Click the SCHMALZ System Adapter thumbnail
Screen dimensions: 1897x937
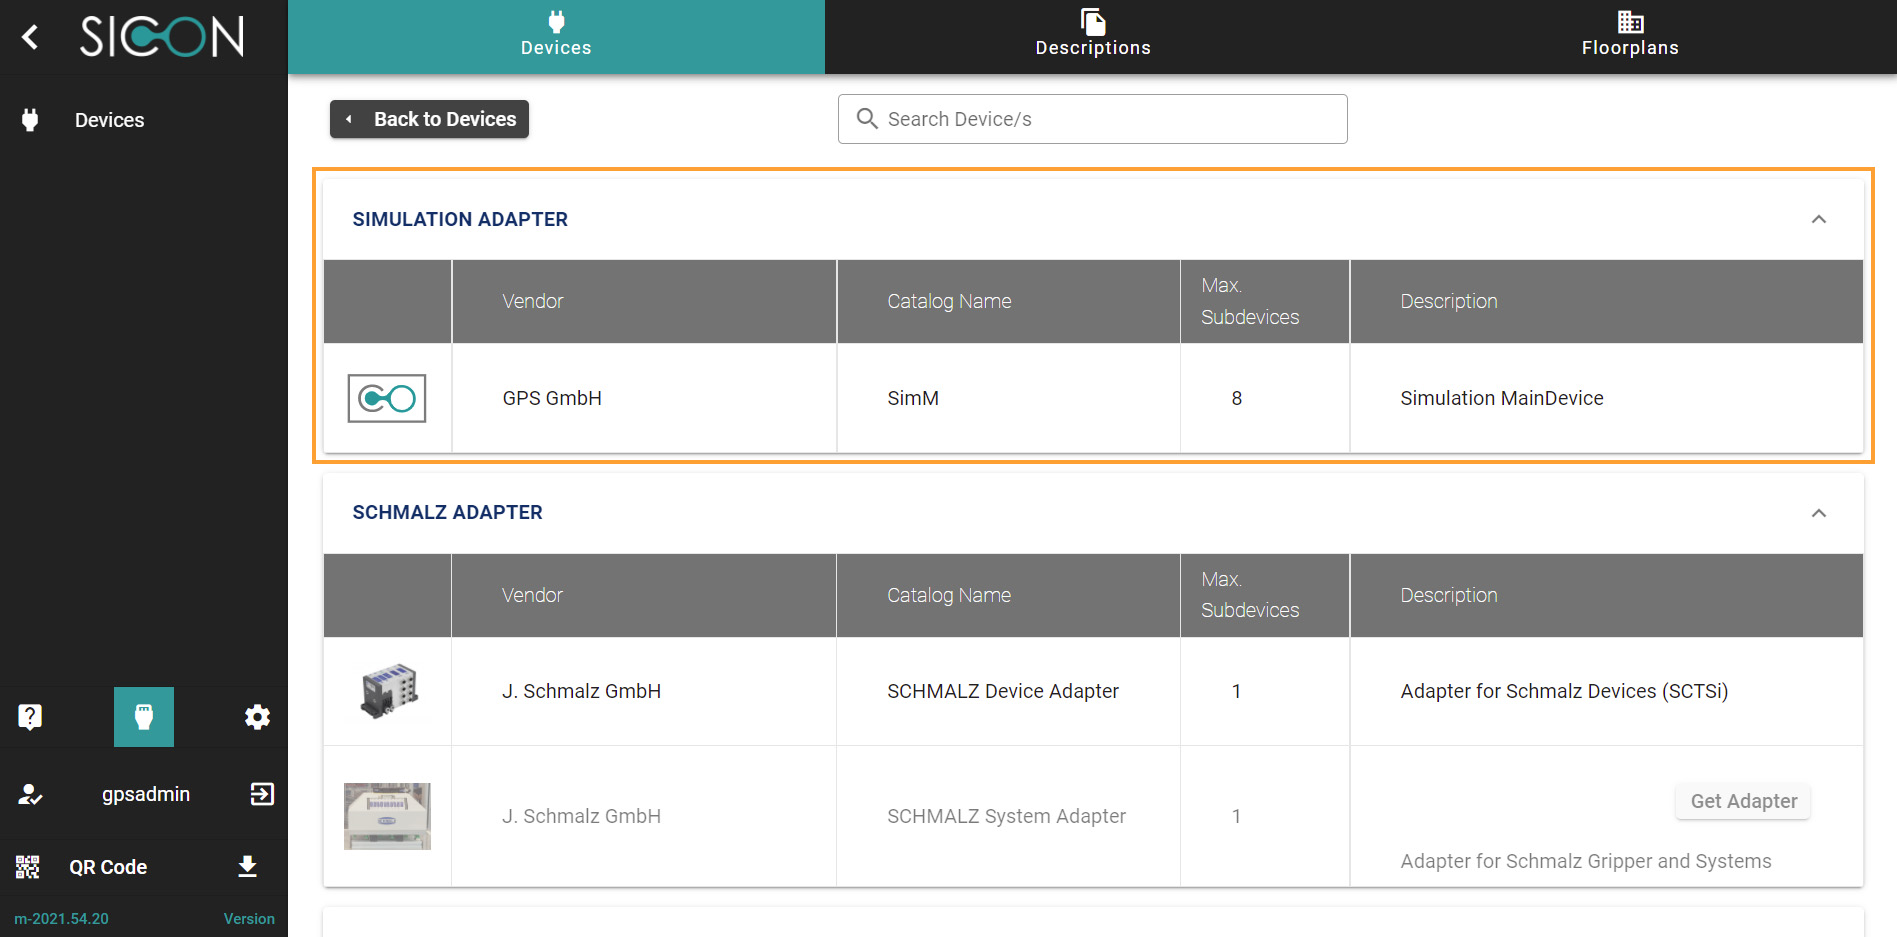click(388, 816)
